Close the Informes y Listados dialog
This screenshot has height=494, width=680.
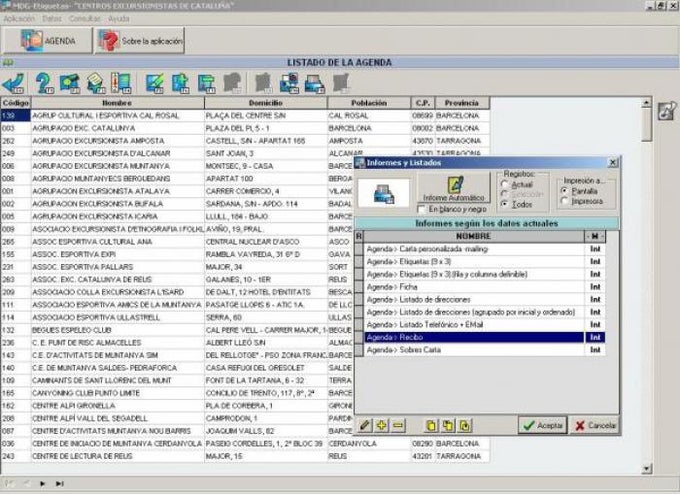pyautogui.click(x=613, y=163)
